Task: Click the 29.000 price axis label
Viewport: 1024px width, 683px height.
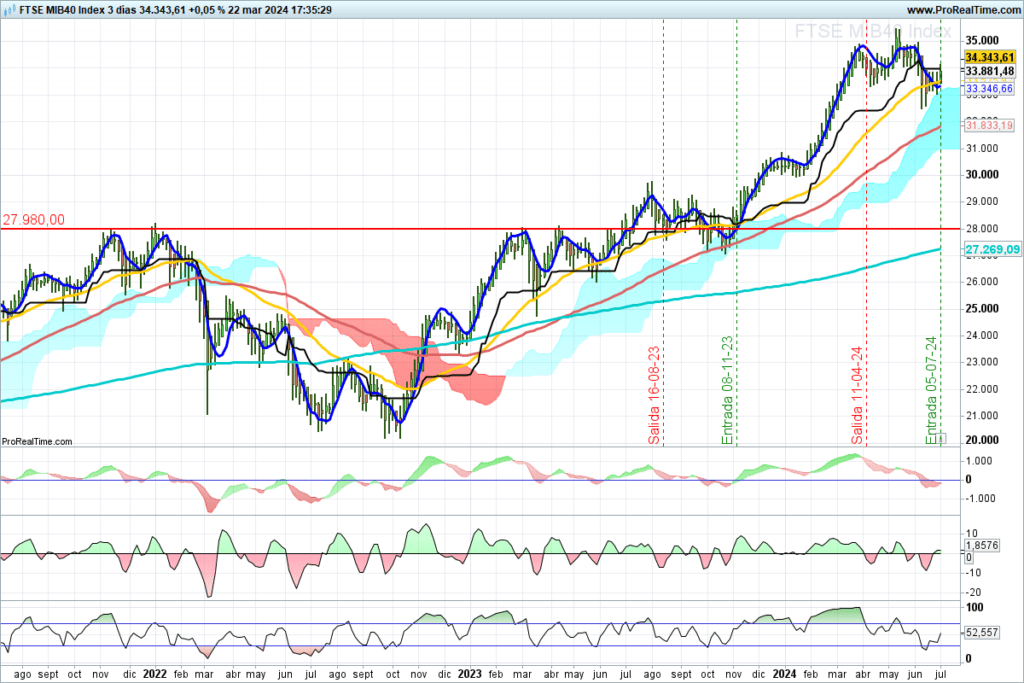Action: point(982,201)
